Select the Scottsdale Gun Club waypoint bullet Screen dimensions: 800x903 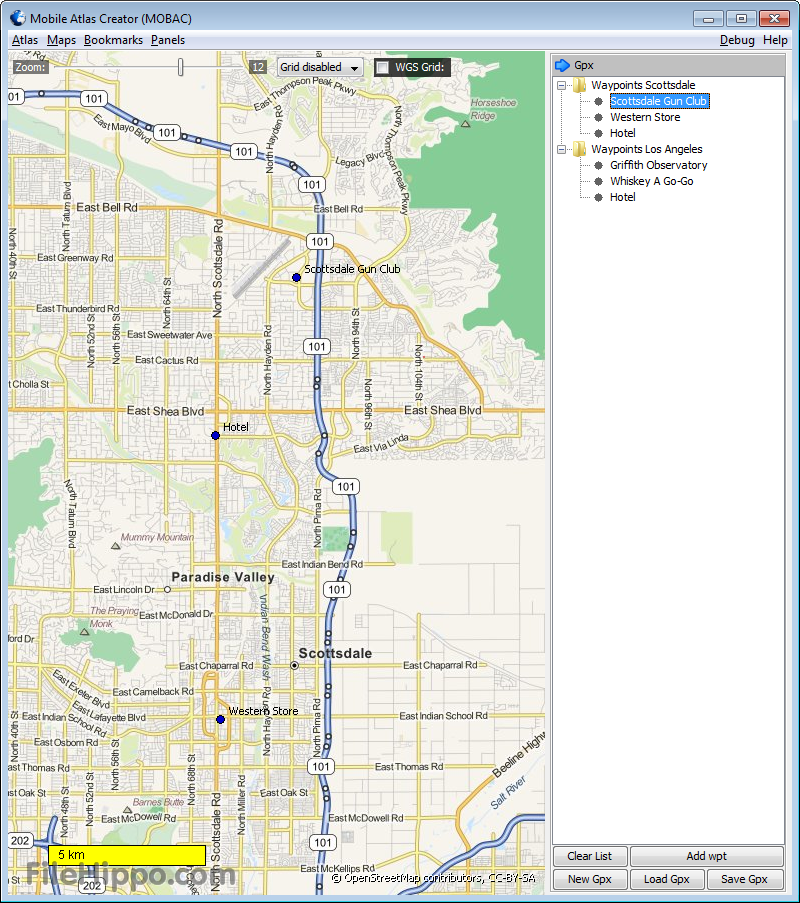596,100
